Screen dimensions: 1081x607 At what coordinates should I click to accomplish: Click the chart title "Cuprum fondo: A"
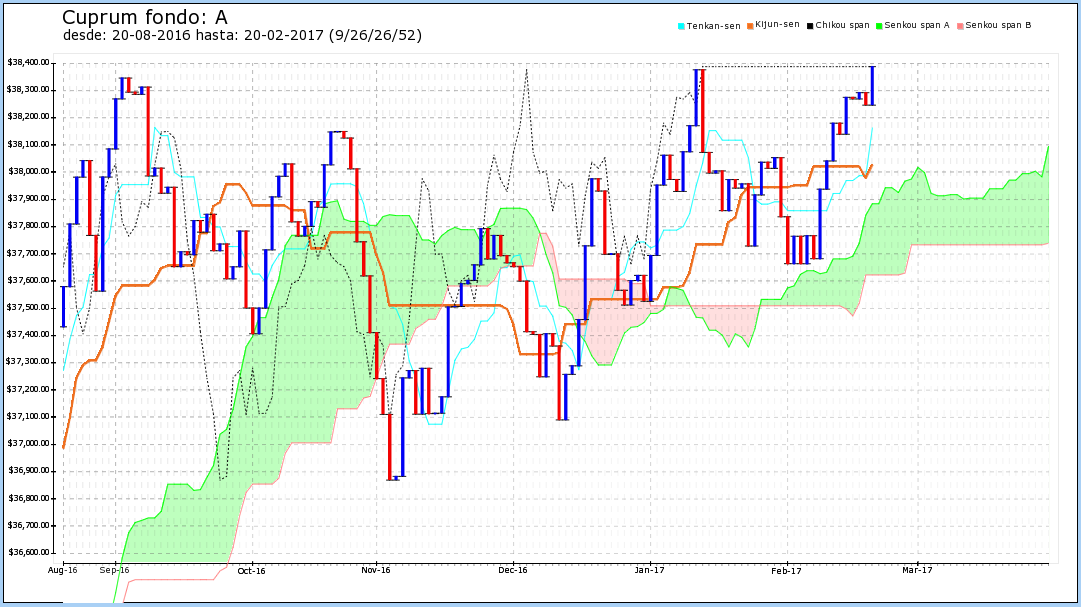(145, 17)
